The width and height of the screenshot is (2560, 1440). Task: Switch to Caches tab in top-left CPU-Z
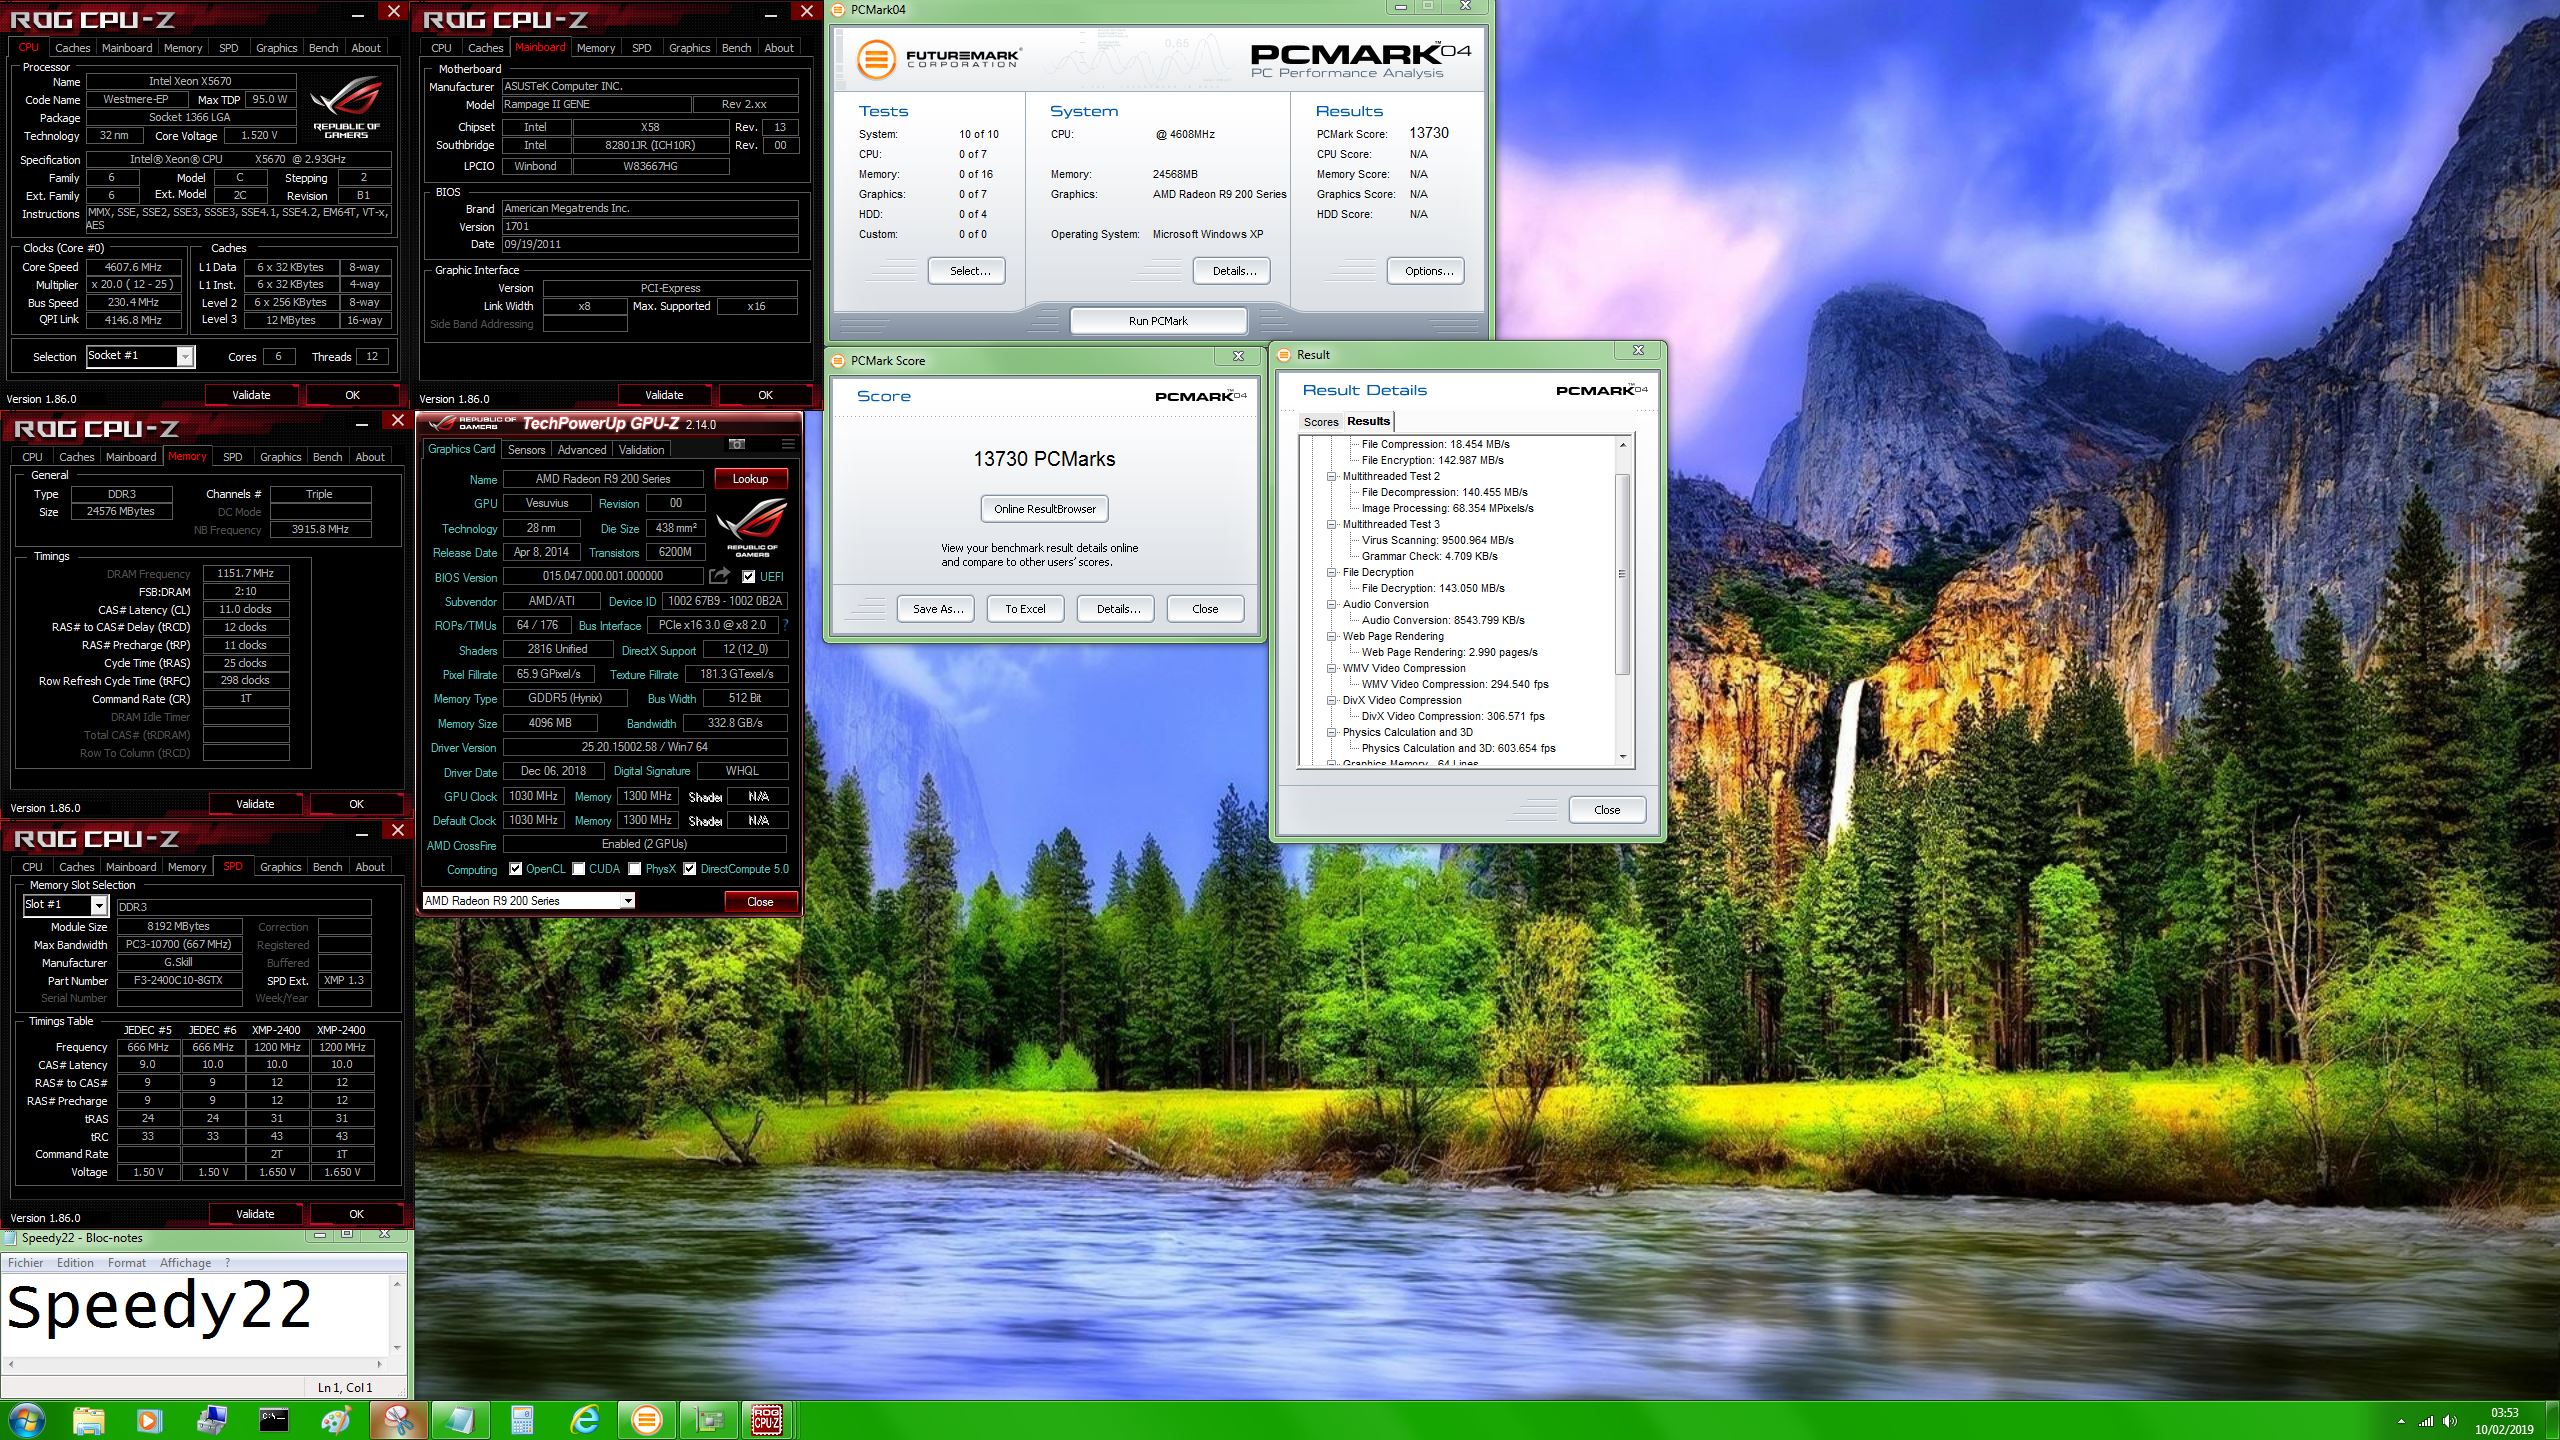click(72, 48)
